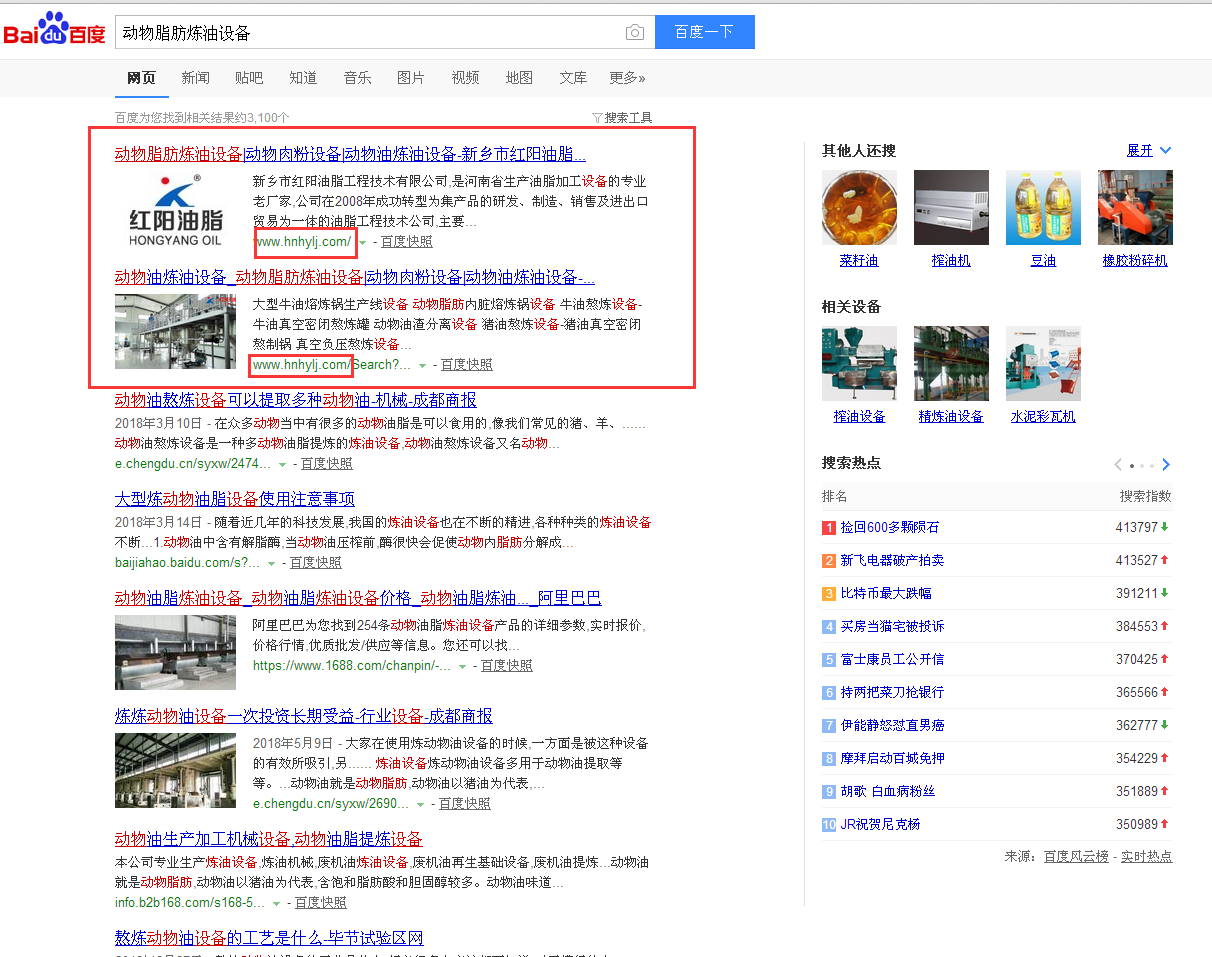Open result 动物脂肪炼油设备-新乡市红阳油脂
The width and height of the screenshot is (1212, 957).
(350, 154)
